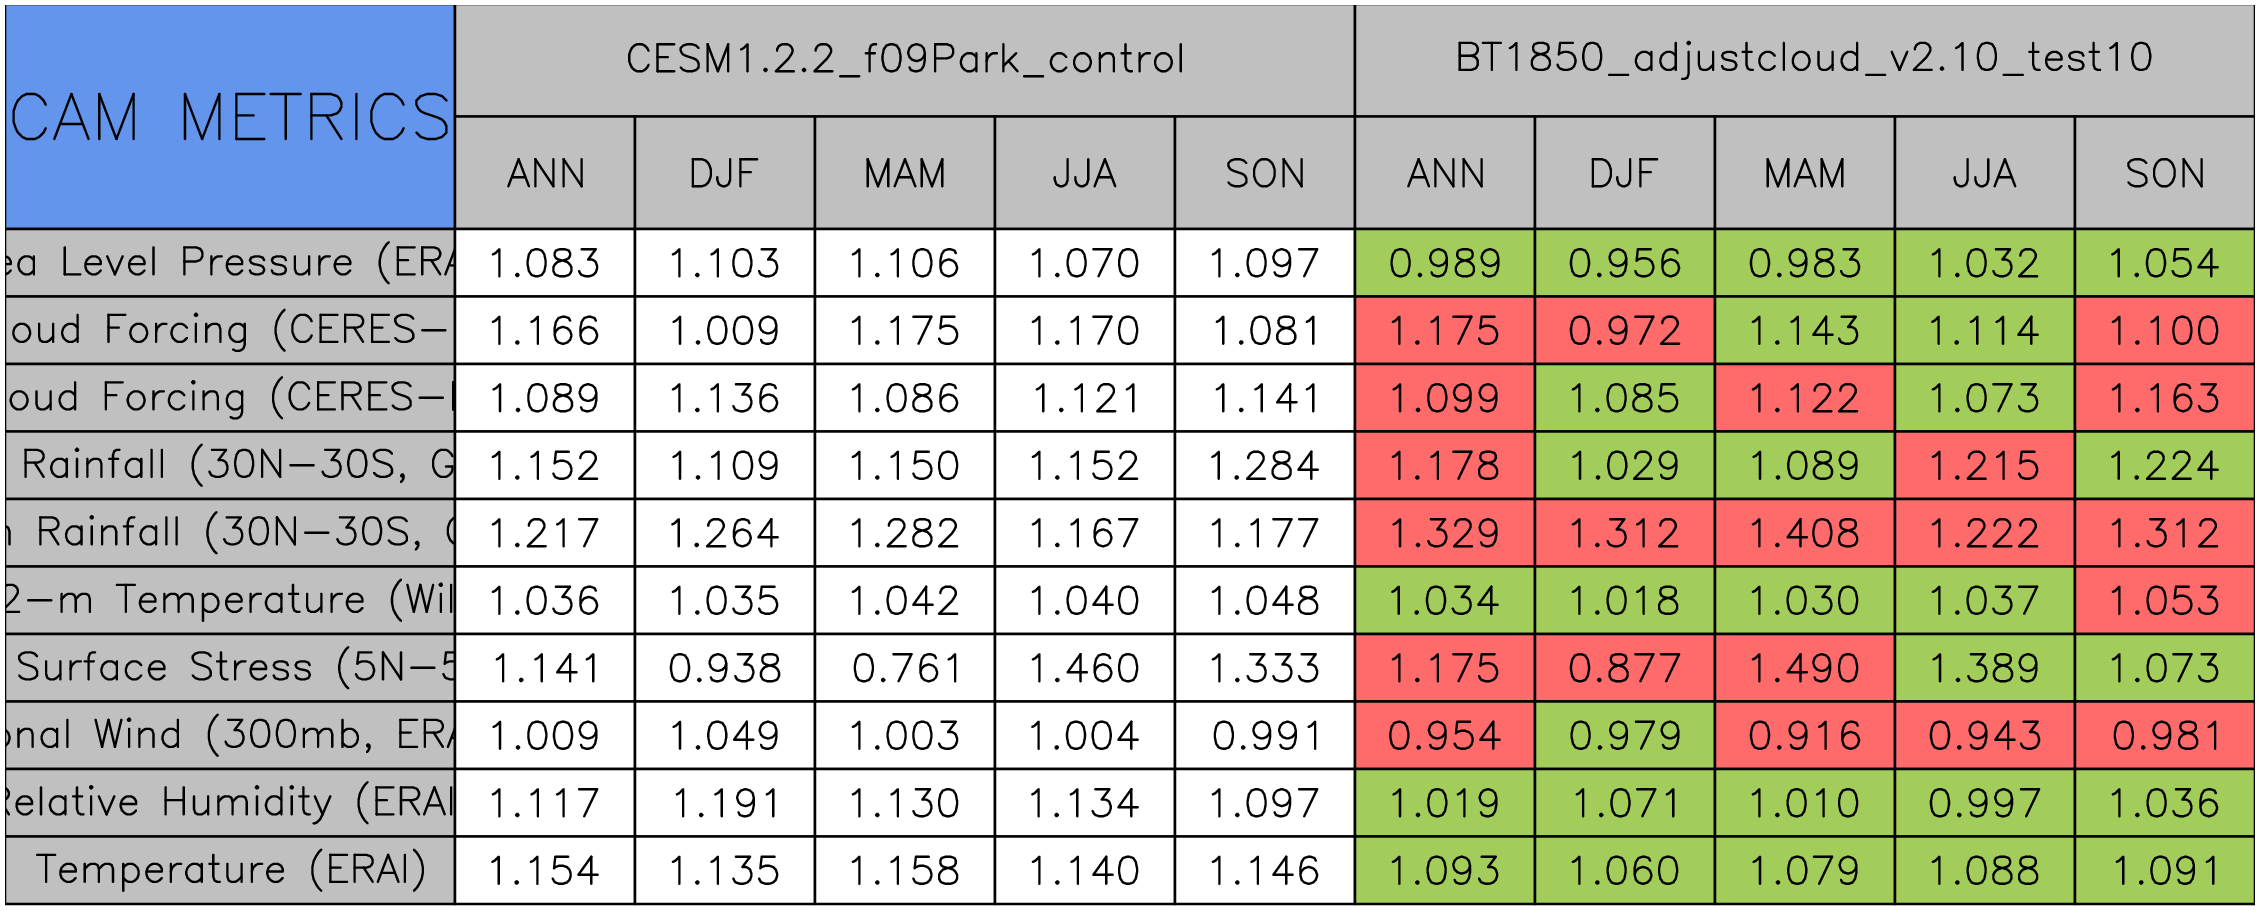Click the CAM METRICS title cell

230,118
